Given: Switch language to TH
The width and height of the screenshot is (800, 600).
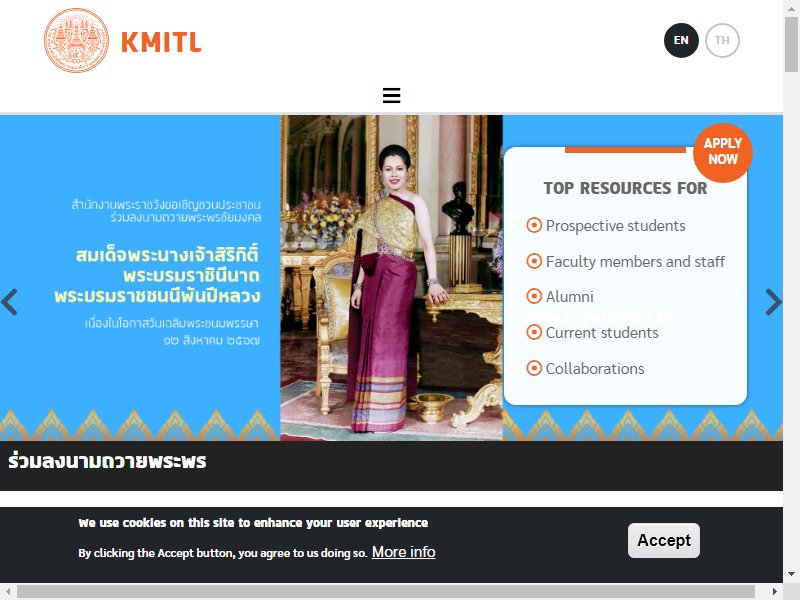Looking at the screenshot, I should (x=722, y=40).
